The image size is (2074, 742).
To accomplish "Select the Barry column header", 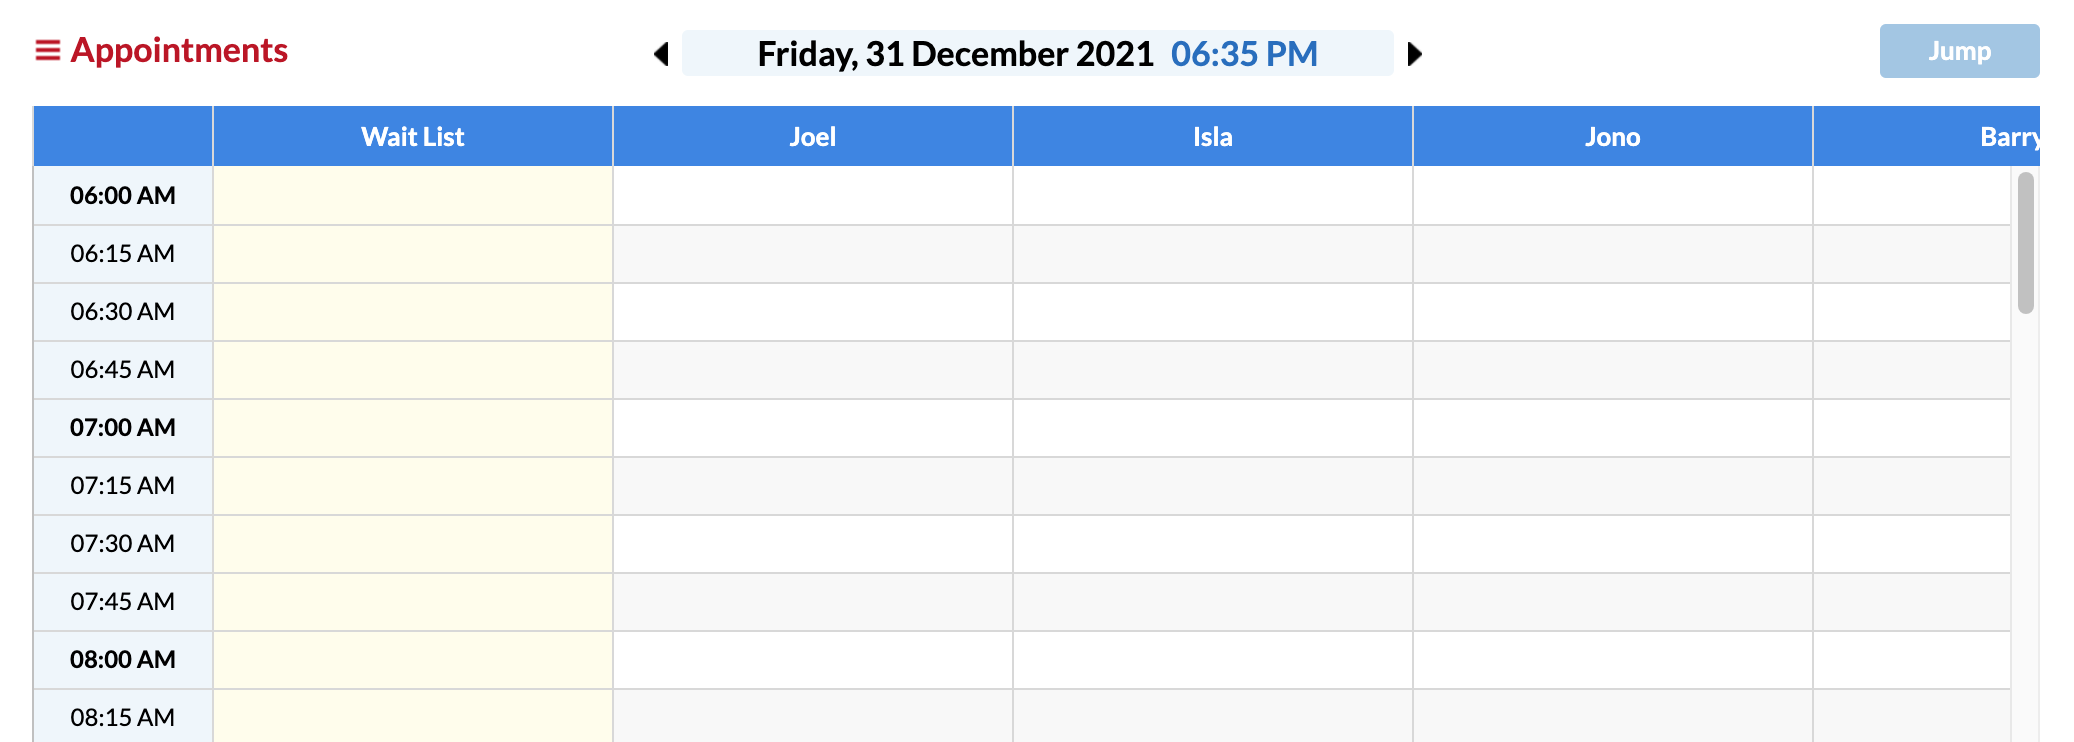I will [x=2008, y=137].
